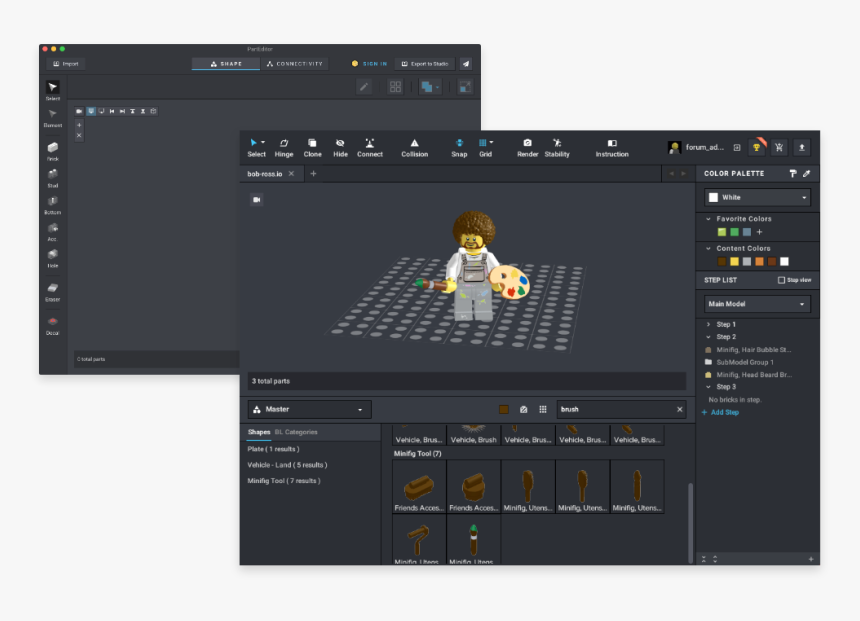Click the Connect tool icon
This screenshot has width=860, height=621.
click(370, 147)
